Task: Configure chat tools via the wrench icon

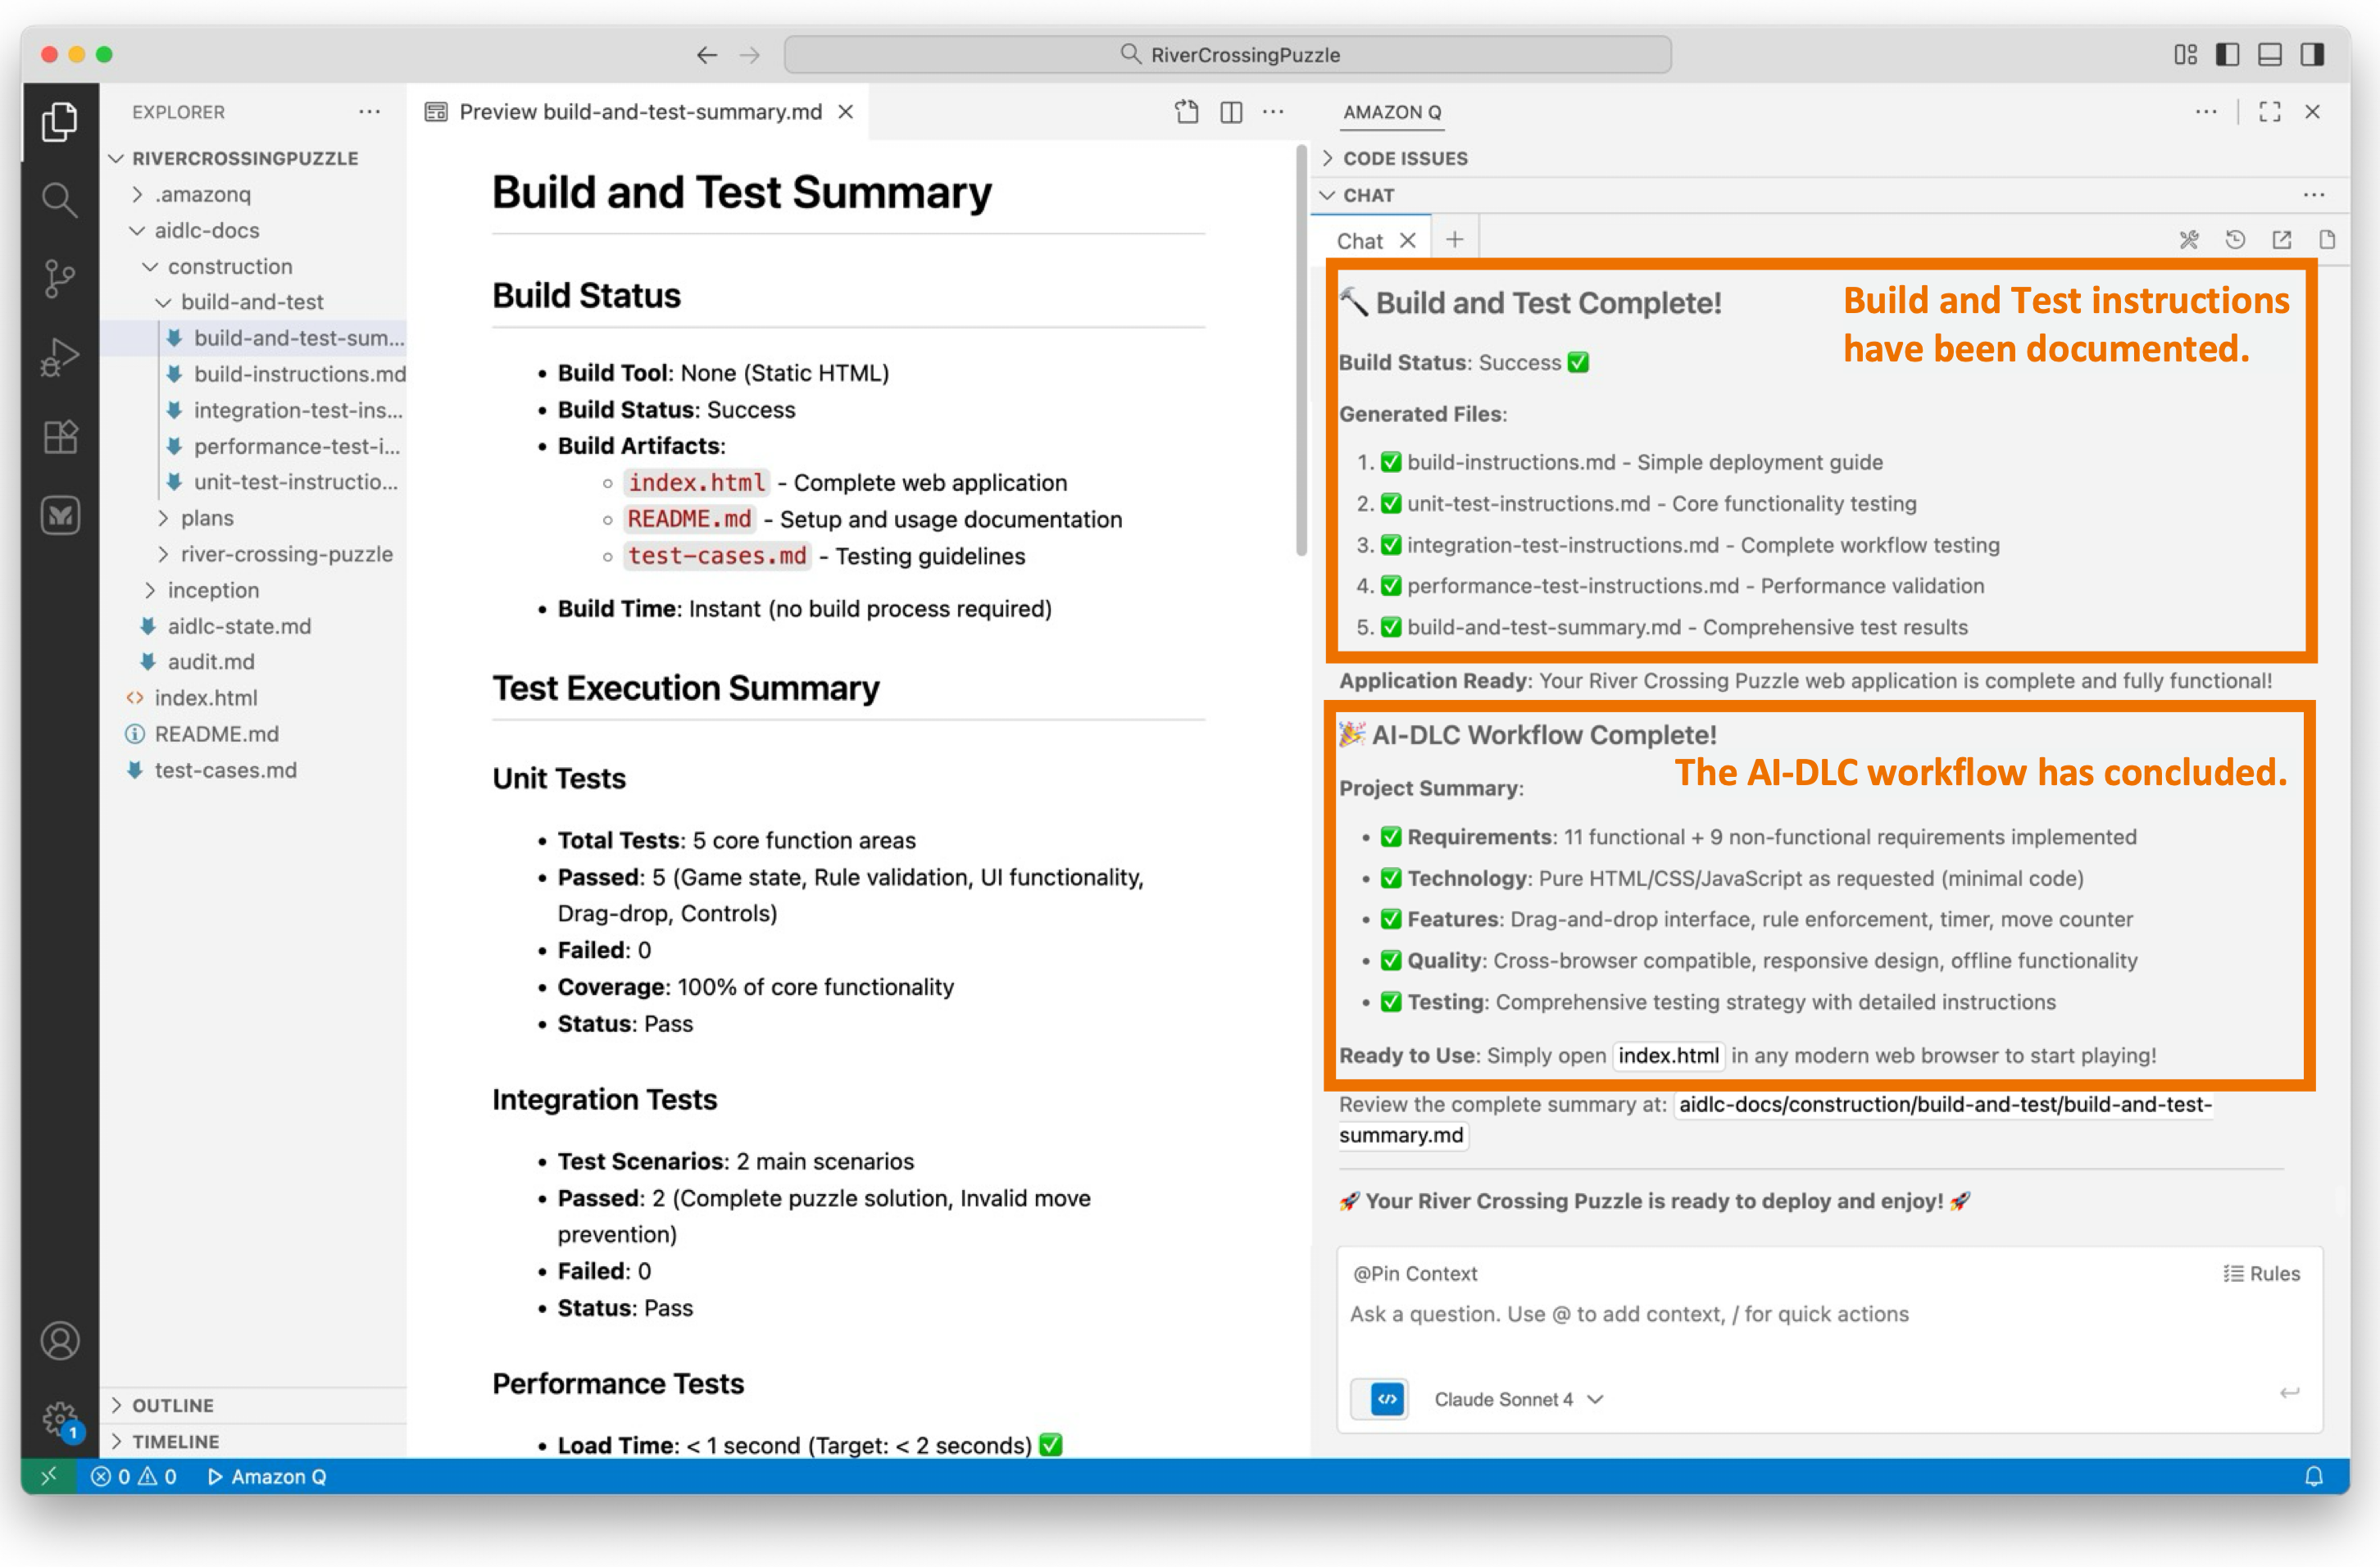Action: coord(2189,239)
